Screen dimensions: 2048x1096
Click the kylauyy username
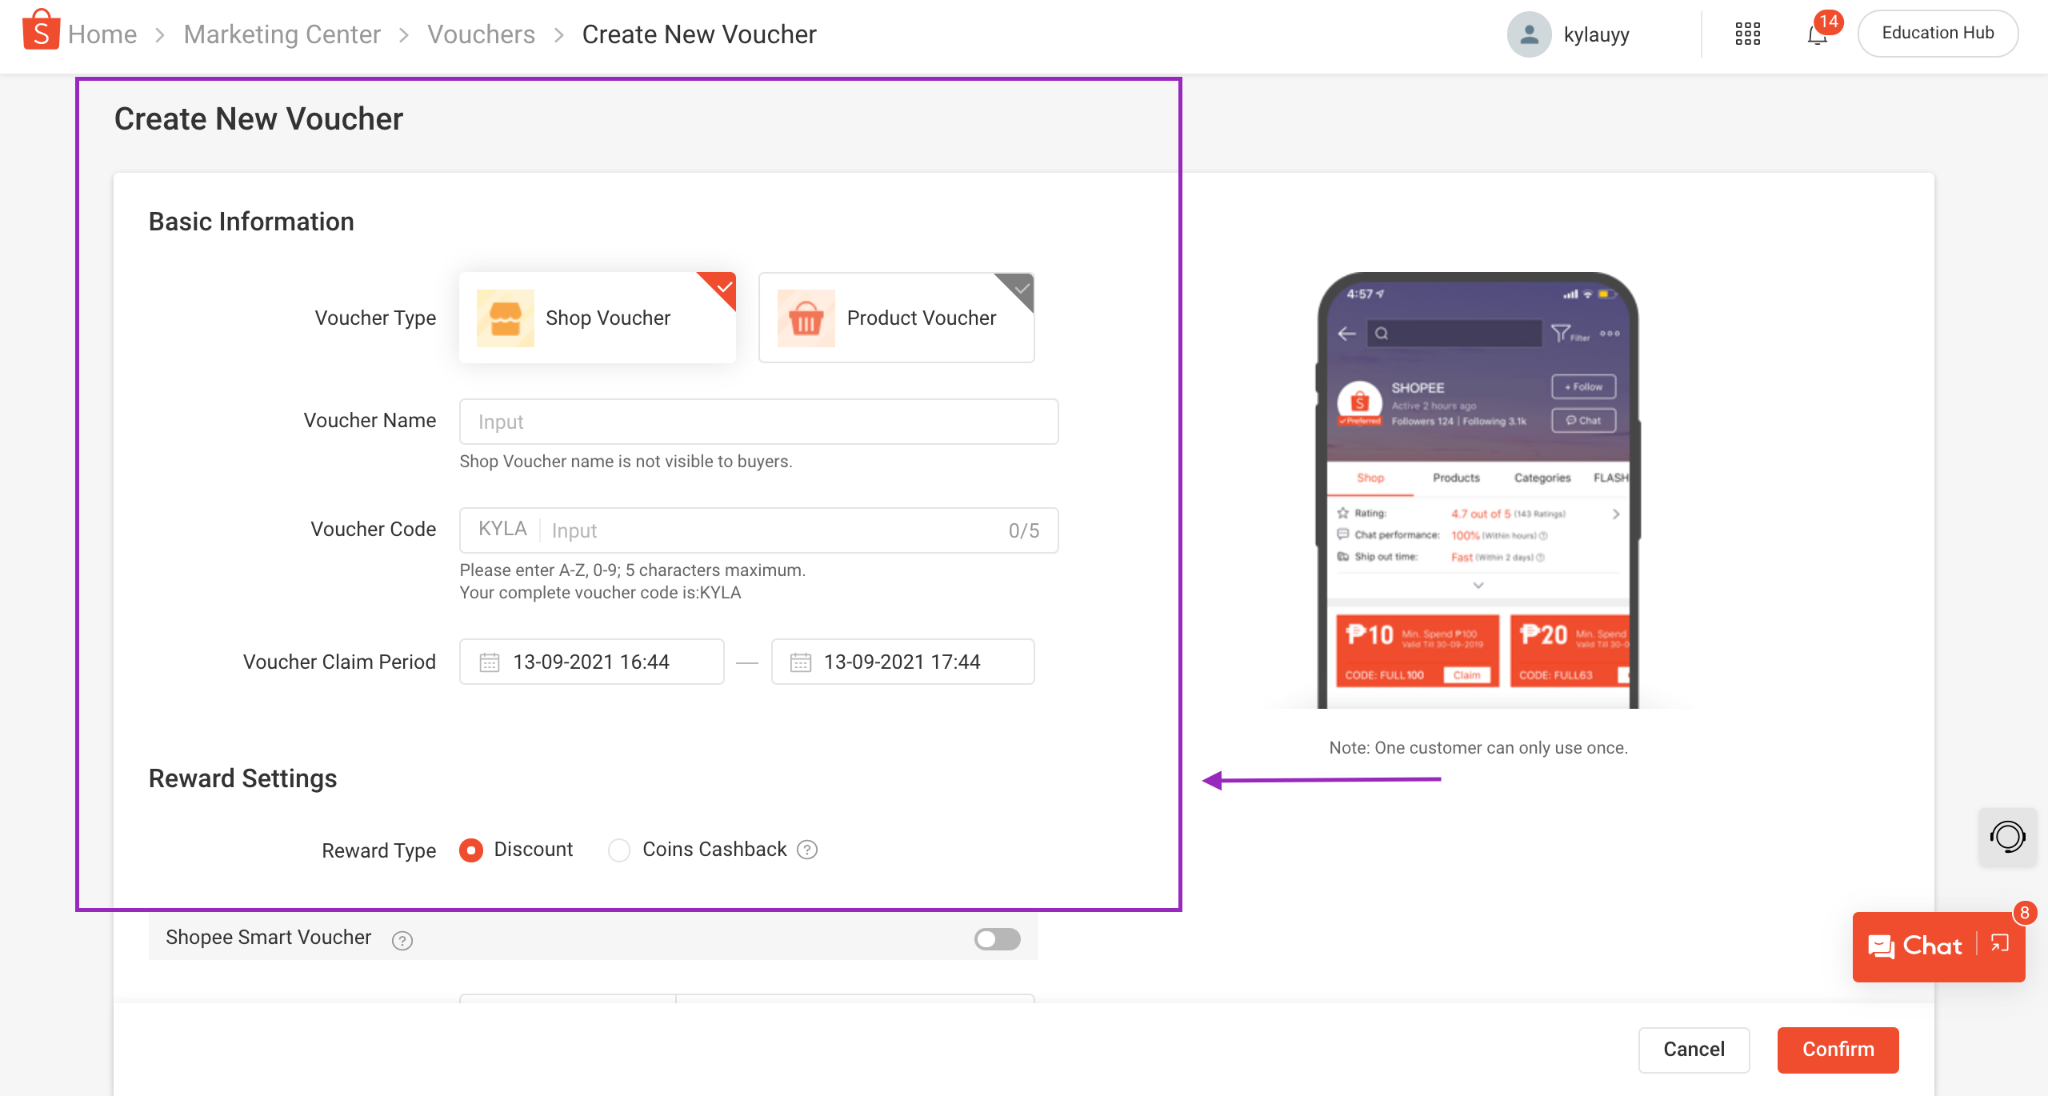1596,34
